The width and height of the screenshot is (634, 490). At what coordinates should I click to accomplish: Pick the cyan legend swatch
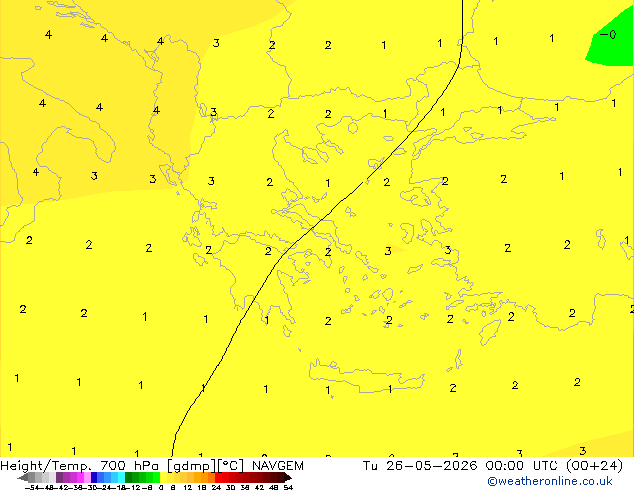121,477
